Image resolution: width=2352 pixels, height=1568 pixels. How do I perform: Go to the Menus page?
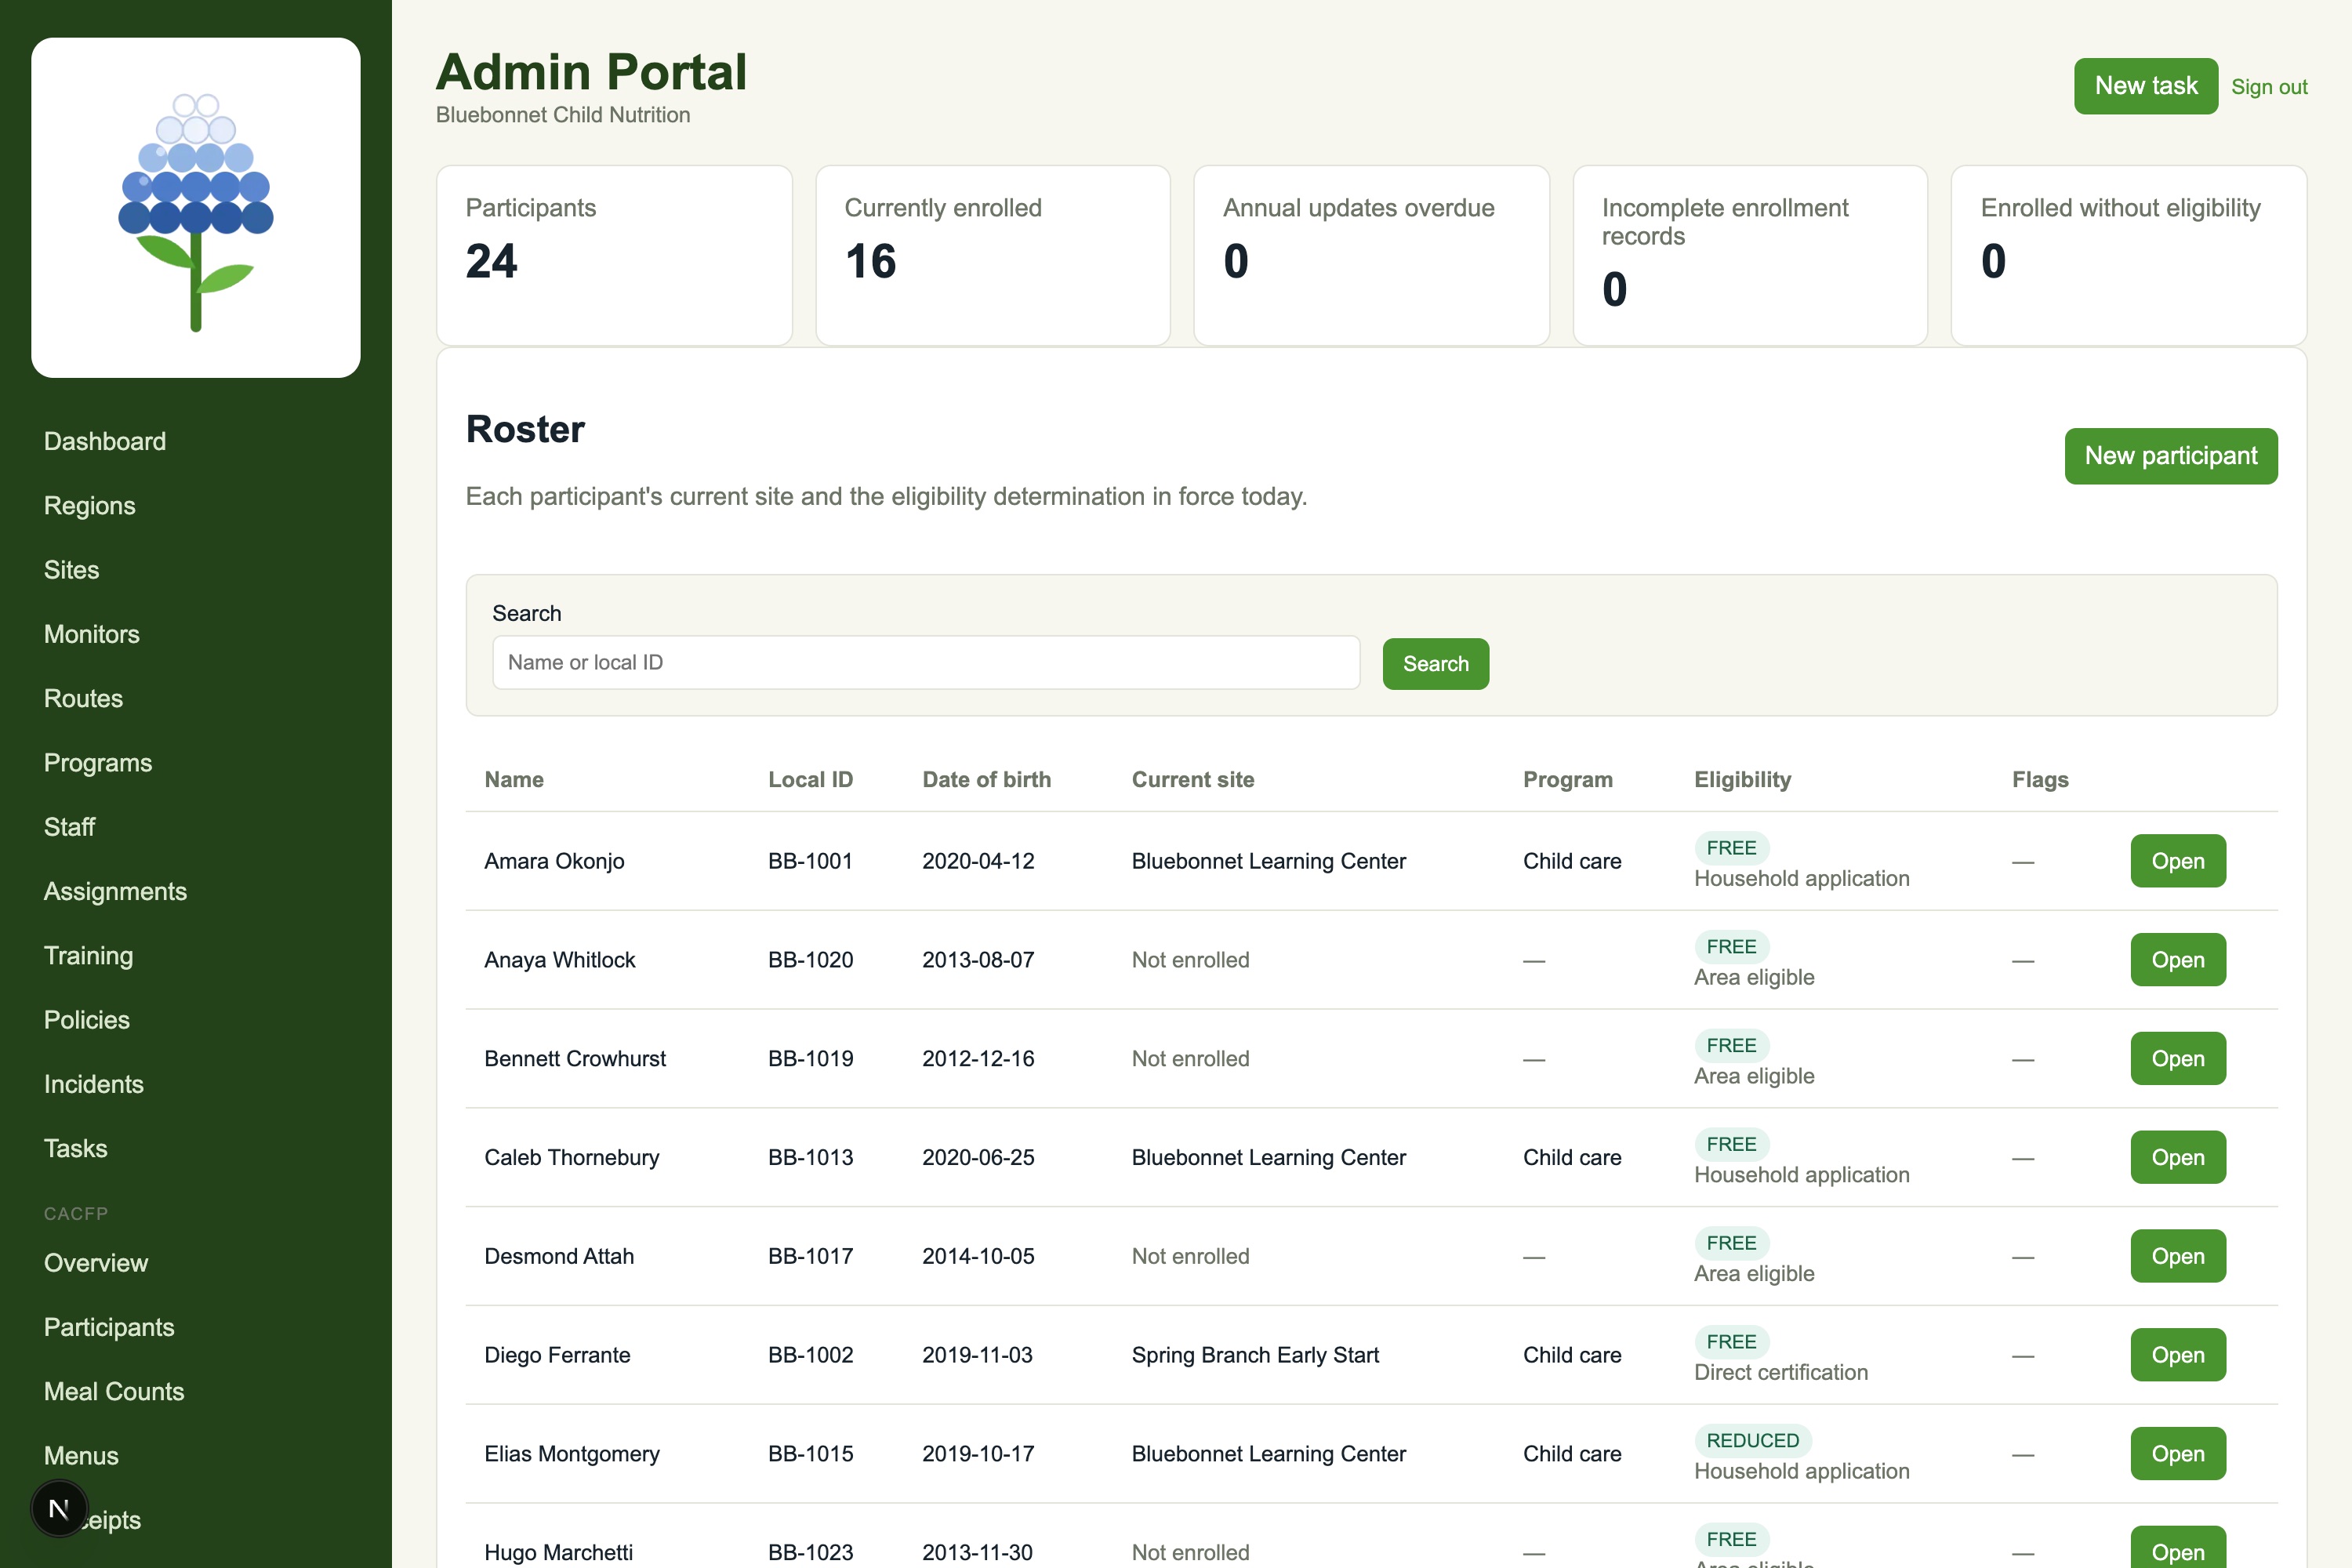pos(82,1455)
